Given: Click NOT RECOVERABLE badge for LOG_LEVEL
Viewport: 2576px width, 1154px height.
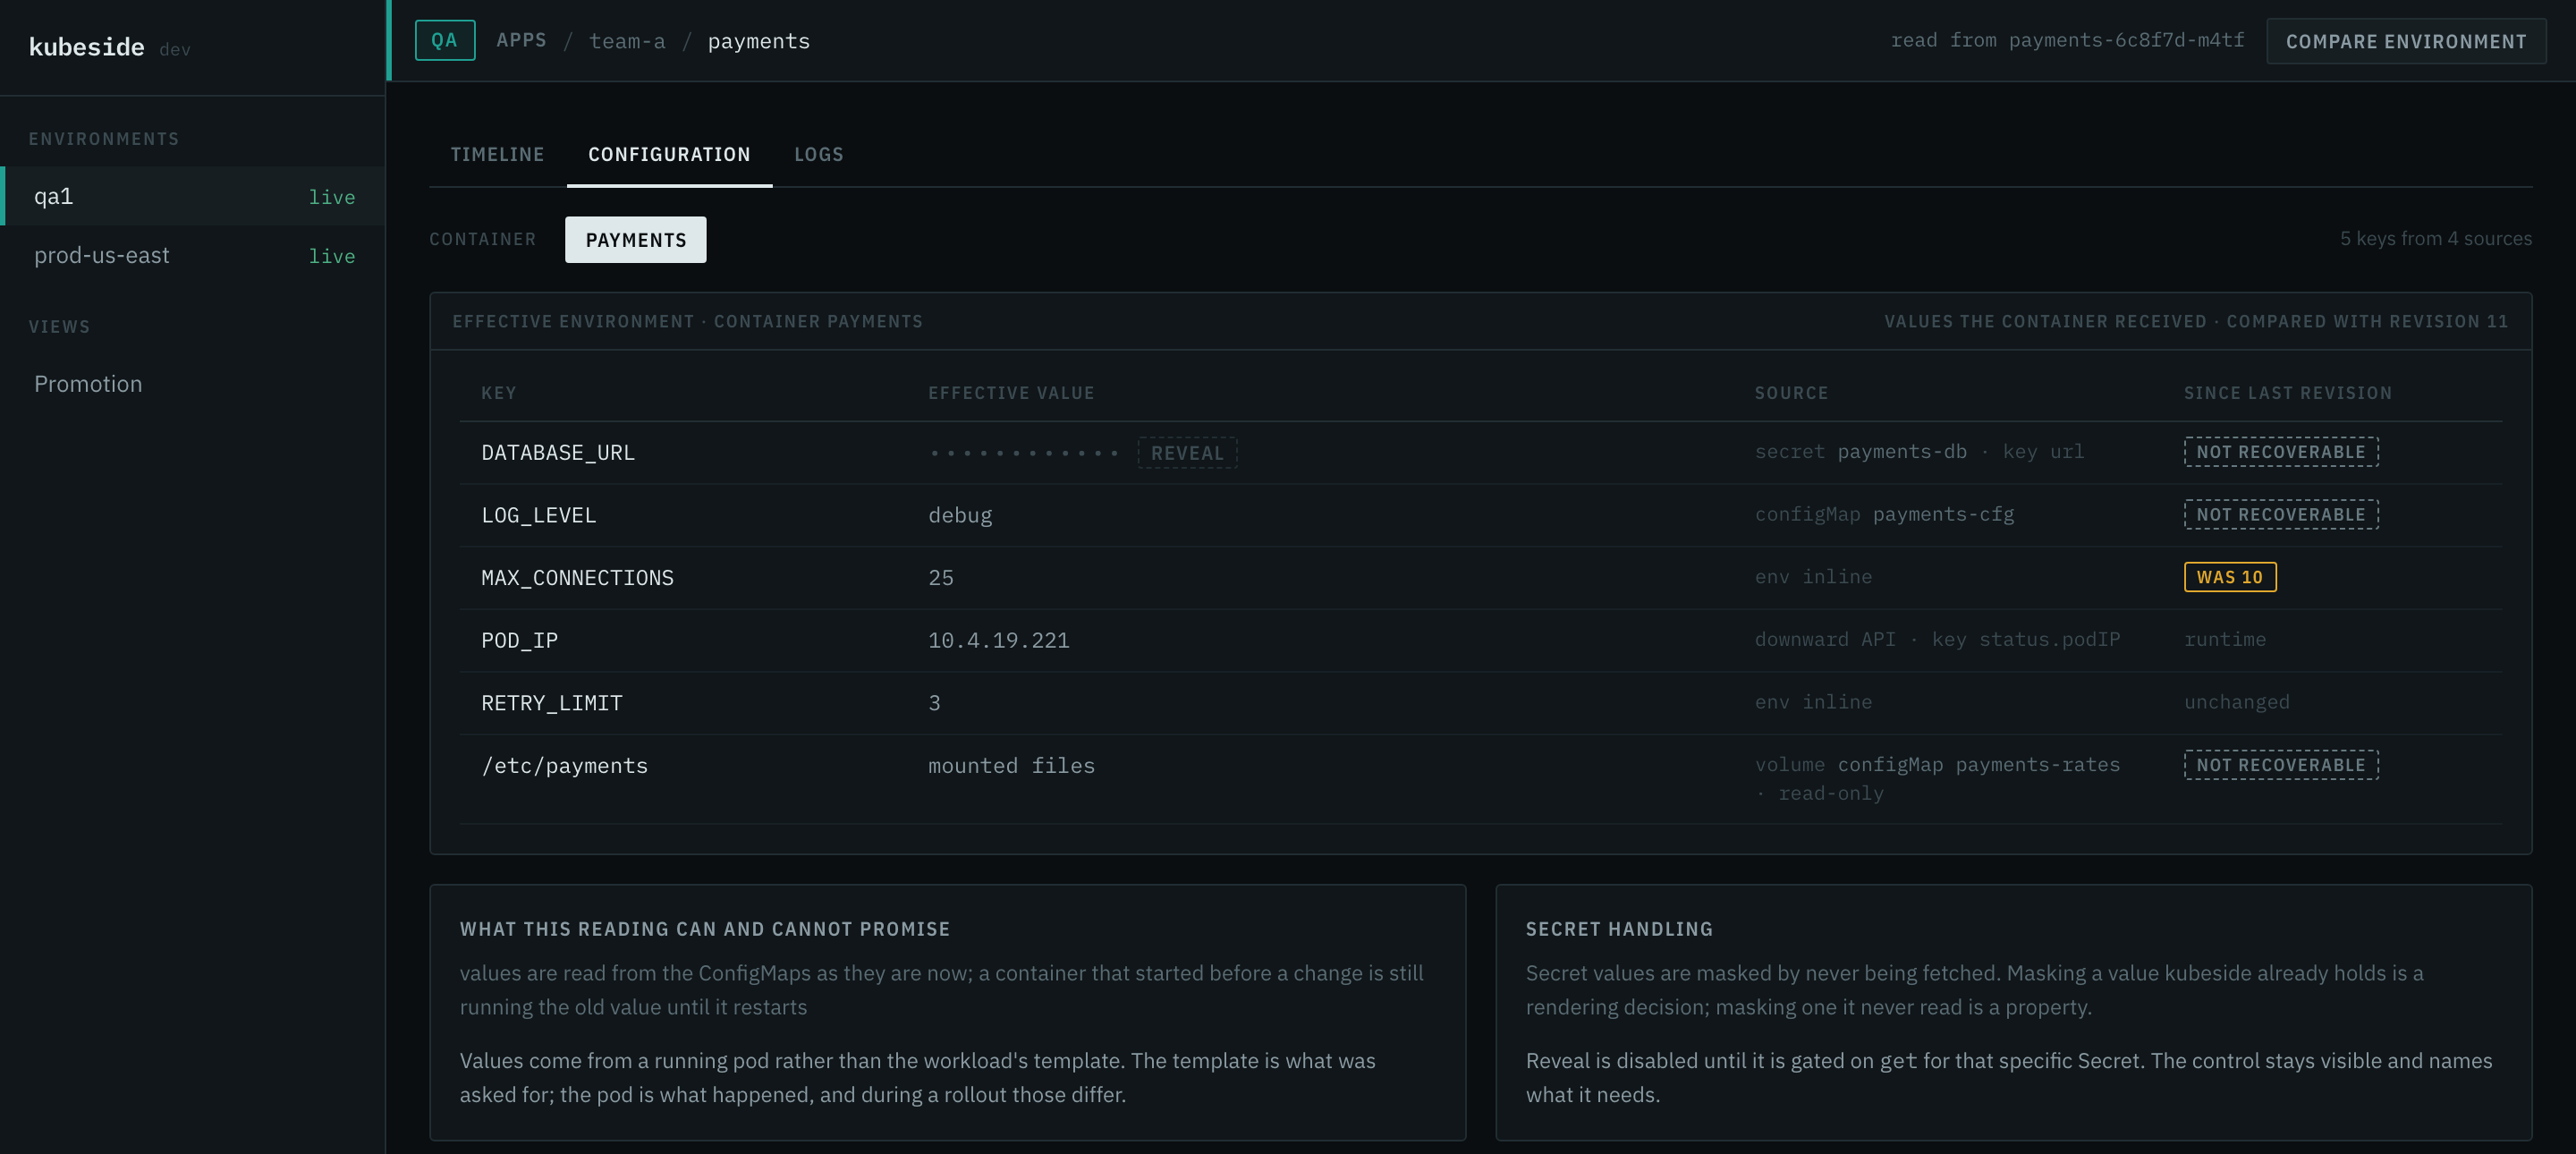Looking at the screenshot, I should (x=2281, y=515).
